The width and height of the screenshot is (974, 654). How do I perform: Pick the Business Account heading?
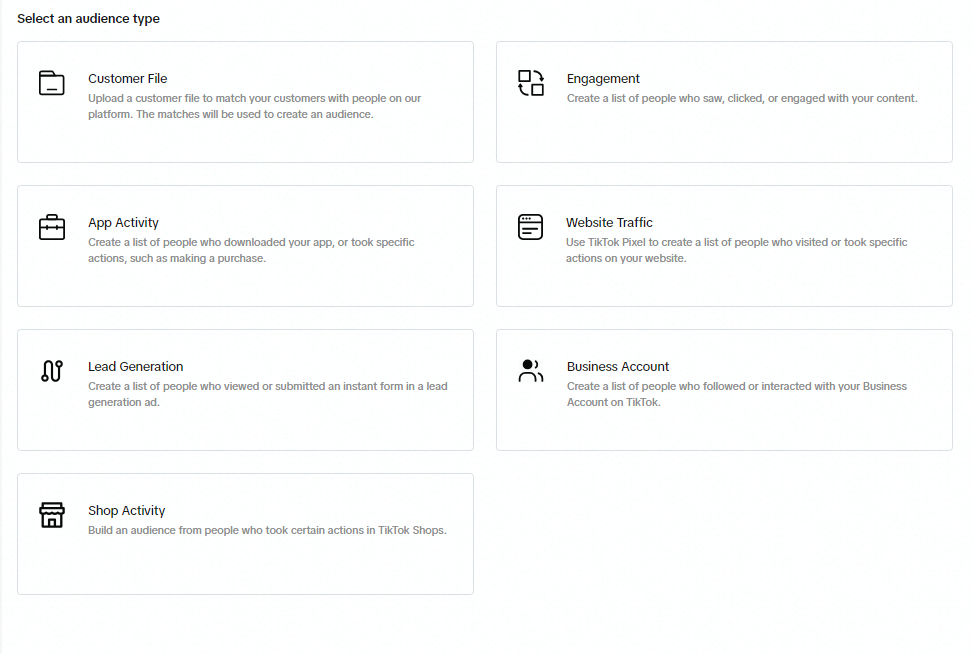(x=618, y=367)
